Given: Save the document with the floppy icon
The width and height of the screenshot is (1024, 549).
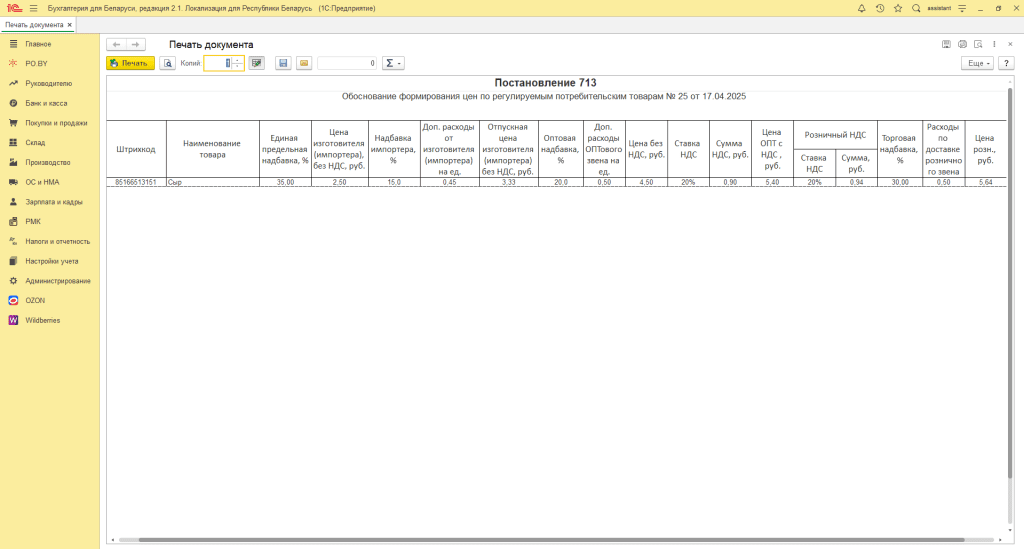Looking at the screenshot, I should (283, 63).
